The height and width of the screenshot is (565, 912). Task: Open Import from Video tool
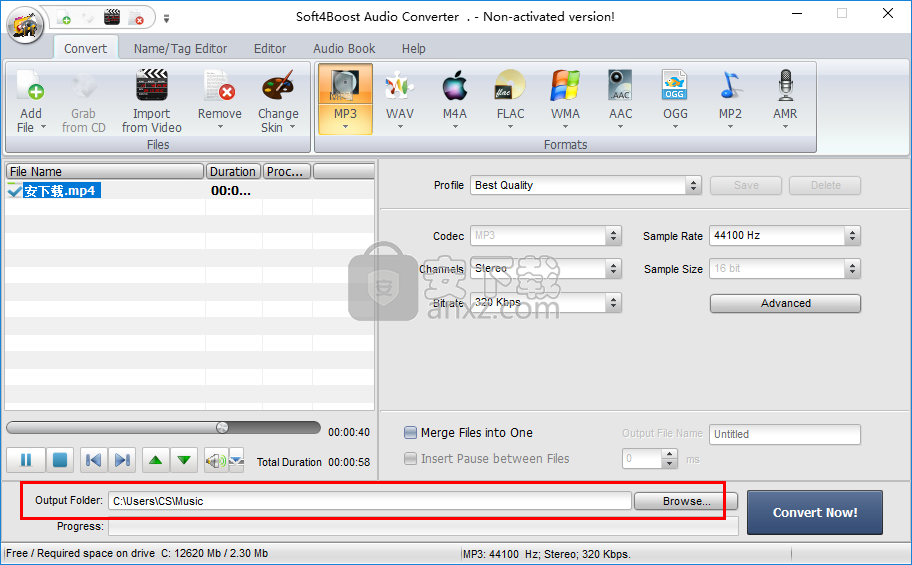[152, 101]
